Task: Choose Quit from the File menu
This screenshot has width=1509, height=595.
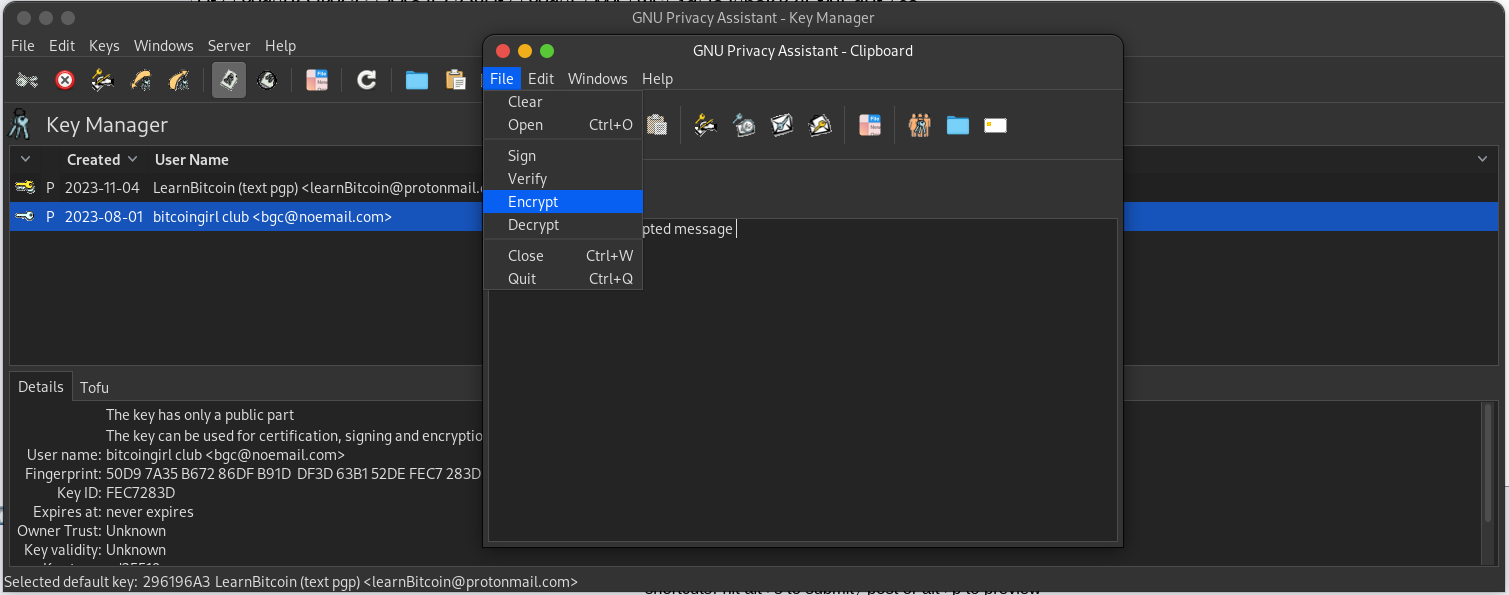Action: pyautogui.click(x=563, y=279)
